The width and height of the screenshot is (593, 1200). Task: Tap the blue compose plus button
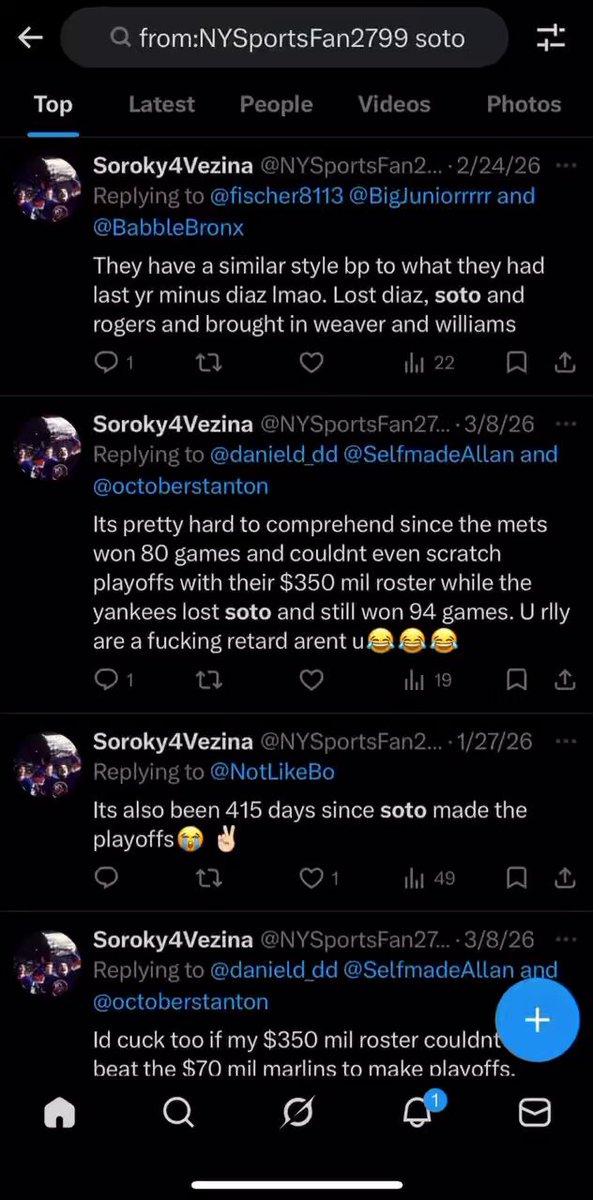click(x=537, y=1020)
